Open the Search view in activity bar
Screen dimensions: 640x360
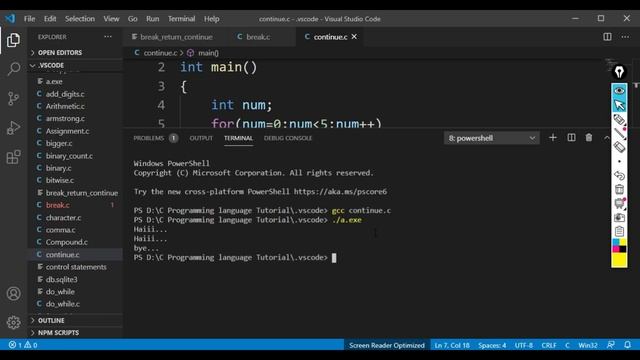[x=13, y=69]
